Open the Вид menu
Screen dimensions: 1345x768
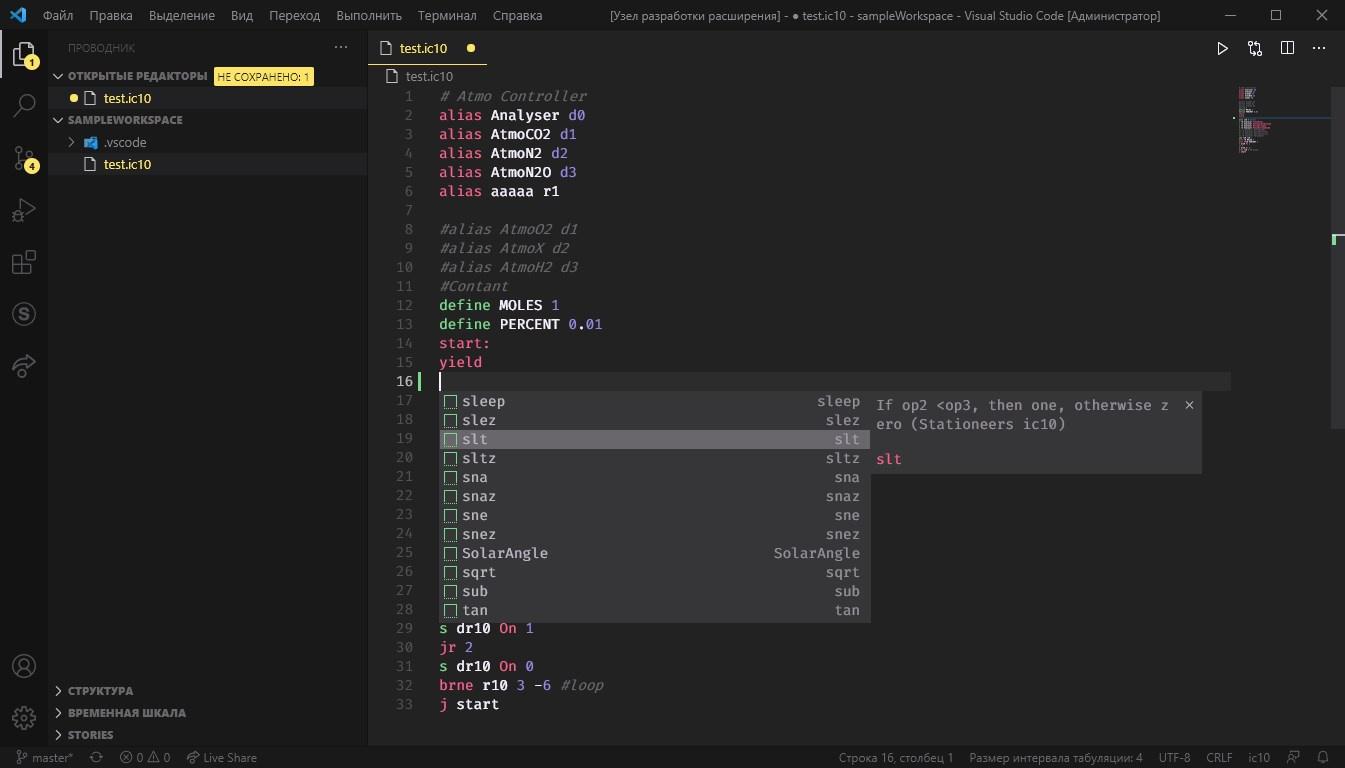242,16
